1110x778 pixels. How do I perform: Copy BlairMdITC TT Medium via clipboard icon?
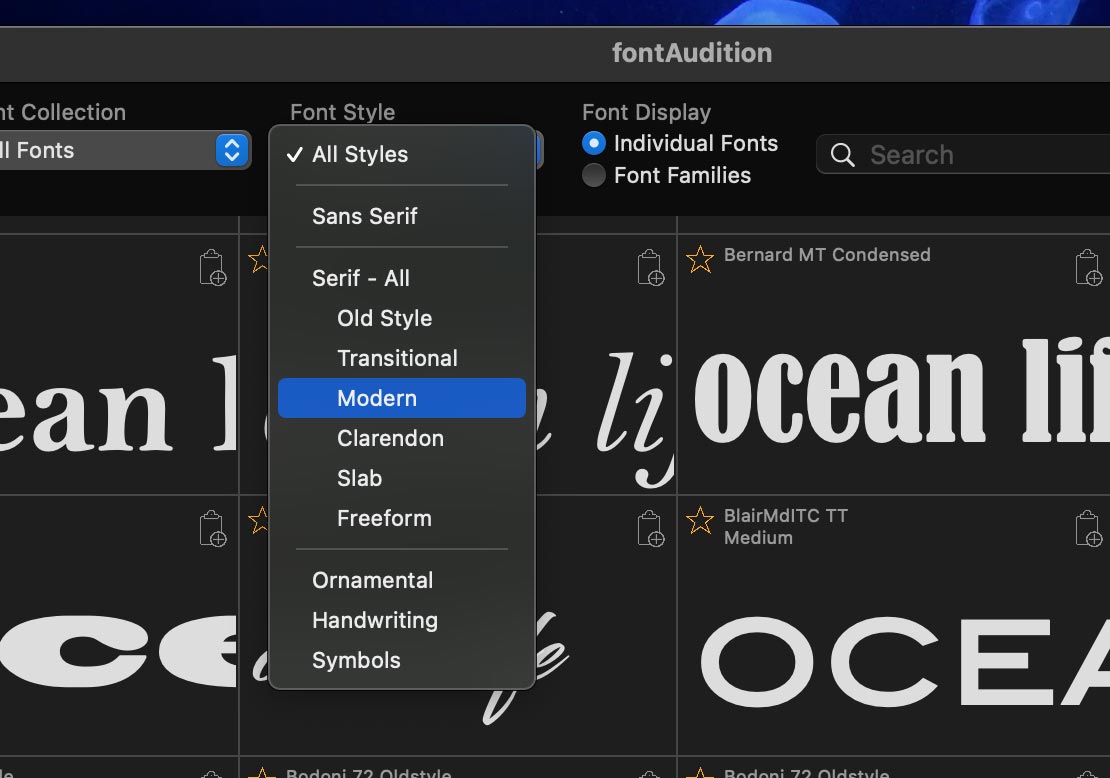[x=1087, y=528]
